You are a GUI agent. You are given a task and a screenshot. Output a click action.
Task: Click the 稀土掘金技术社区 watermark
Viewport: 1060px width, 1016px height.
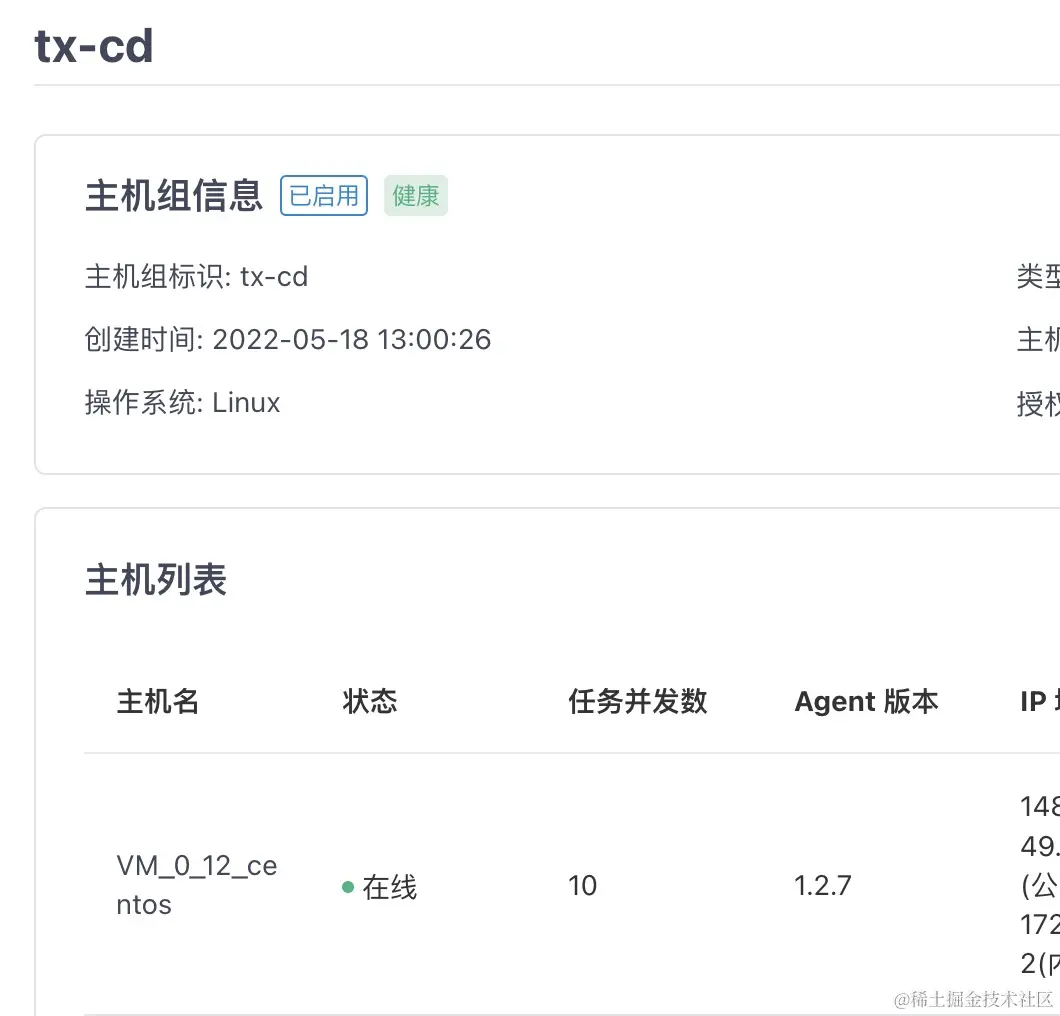pos(974,999)
